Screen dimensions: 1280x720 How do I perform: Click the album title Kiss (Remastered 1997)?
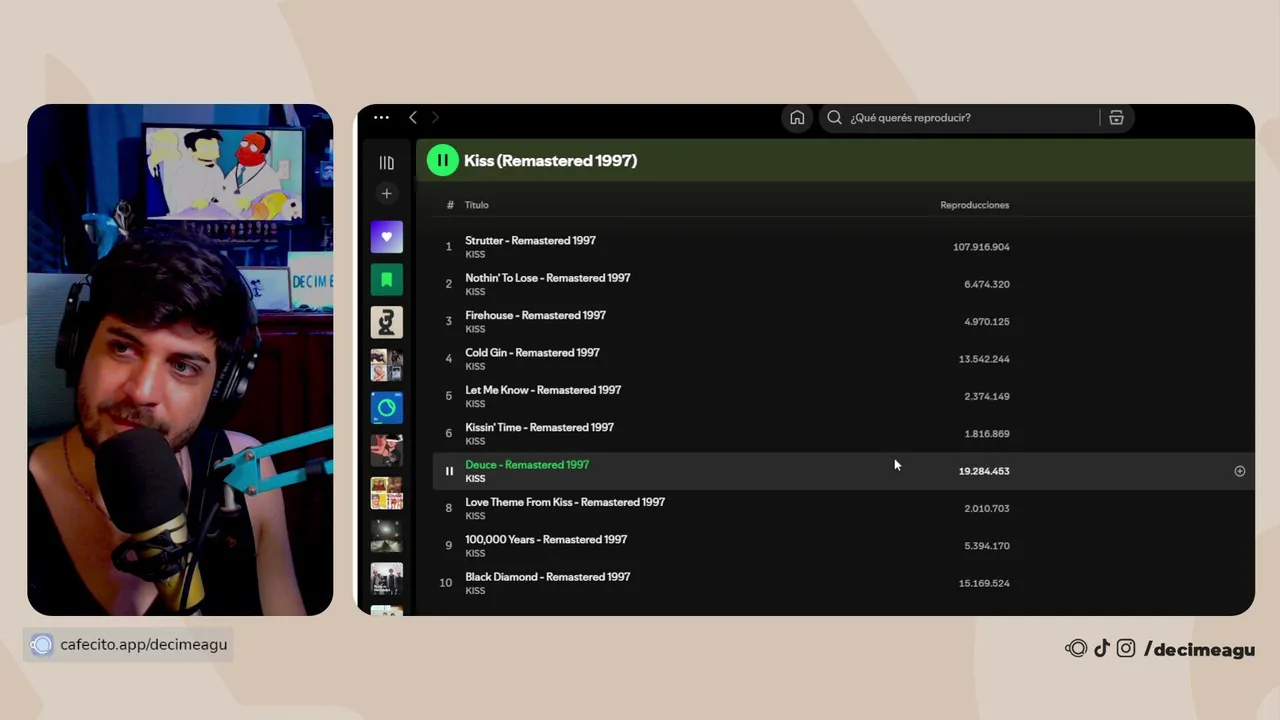coord(550,161)
